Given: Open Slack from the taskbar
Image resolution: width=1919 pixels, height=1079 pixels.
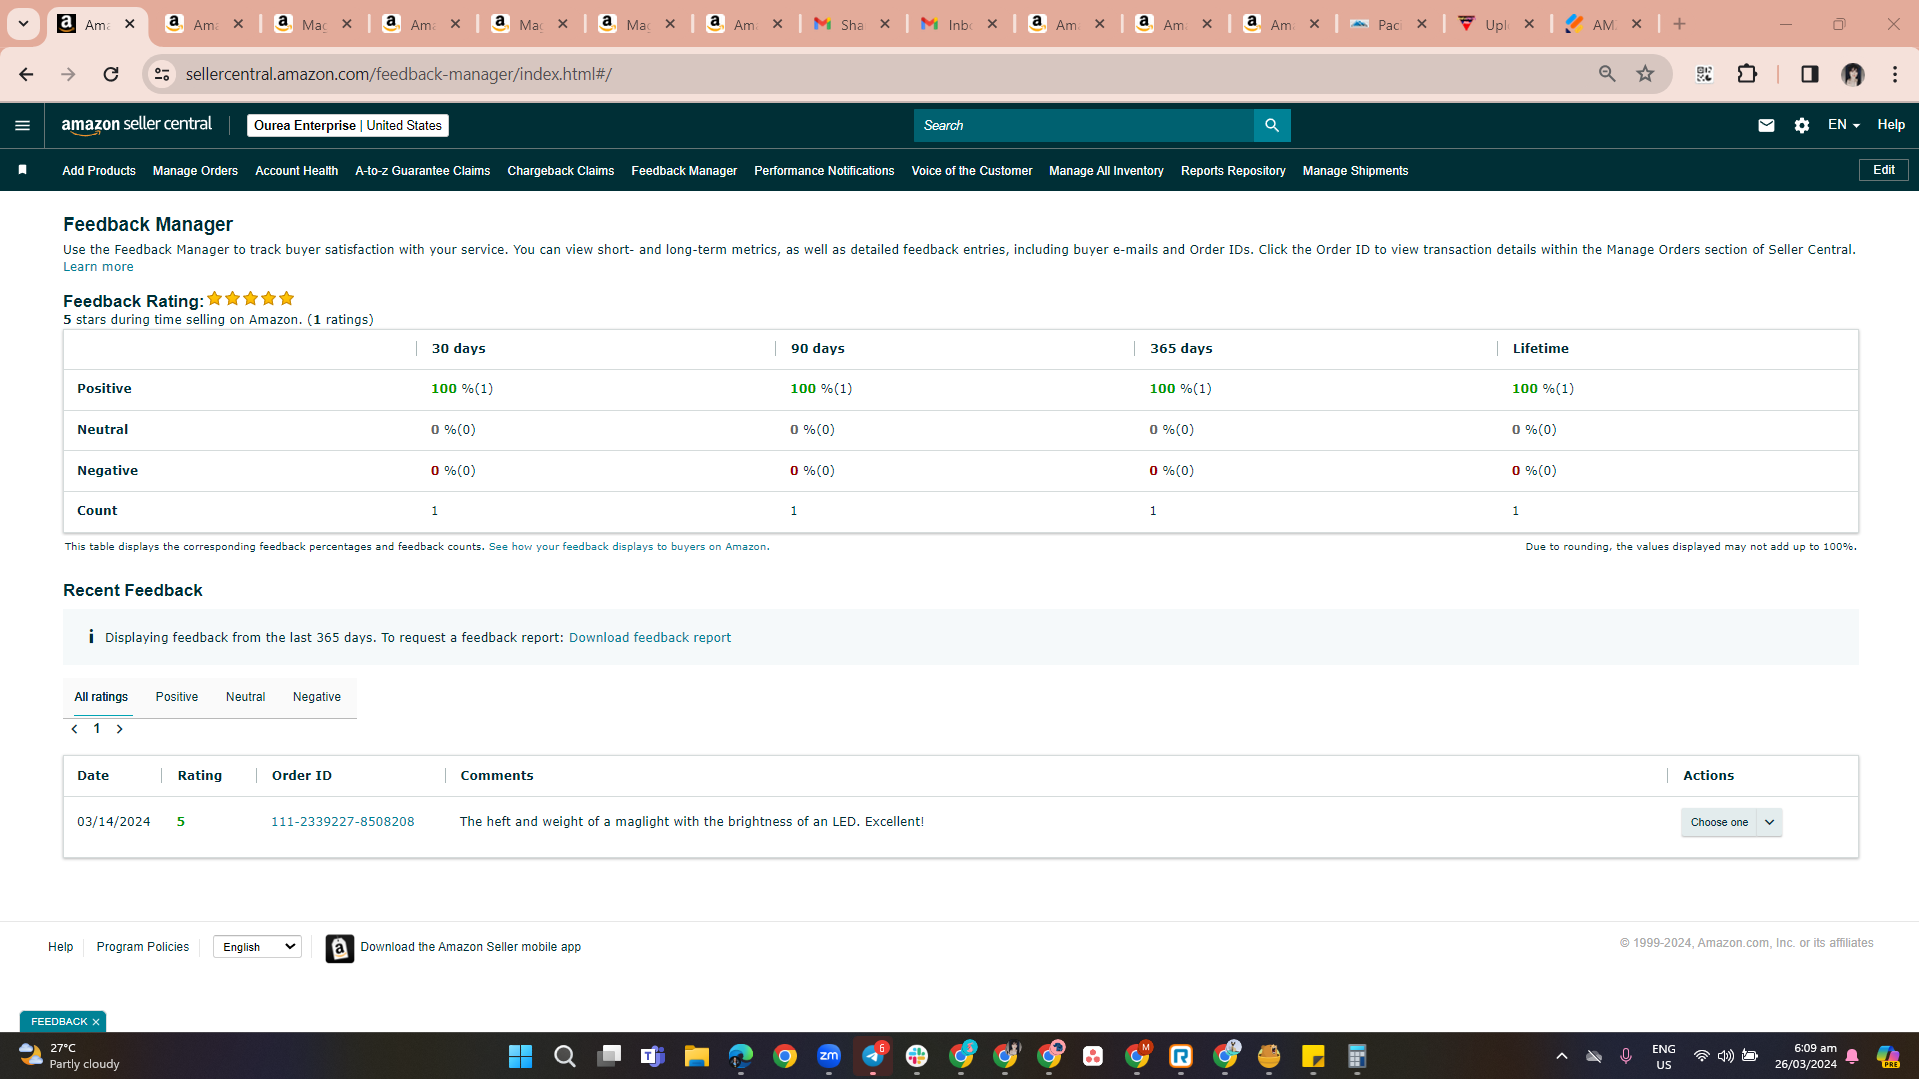Looking at the screenshot, I should pos(917,1056).
